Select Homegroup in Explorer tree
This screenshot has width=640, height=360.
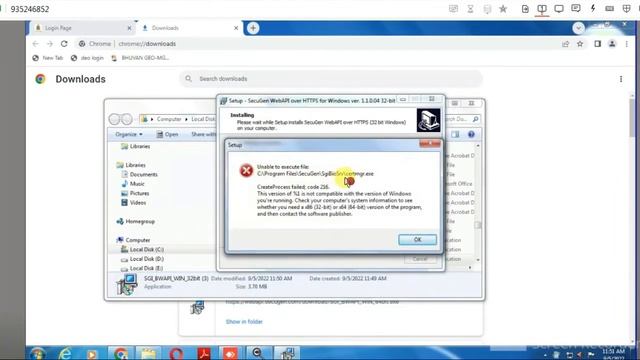(136, 221)
